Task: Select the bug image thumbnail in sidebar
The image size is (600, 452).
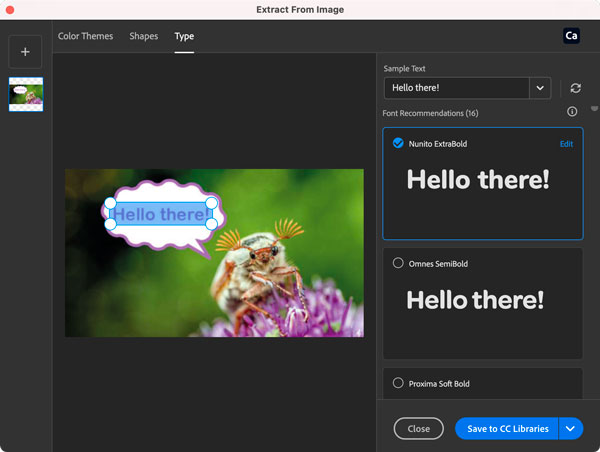Action: coord(26,94)
